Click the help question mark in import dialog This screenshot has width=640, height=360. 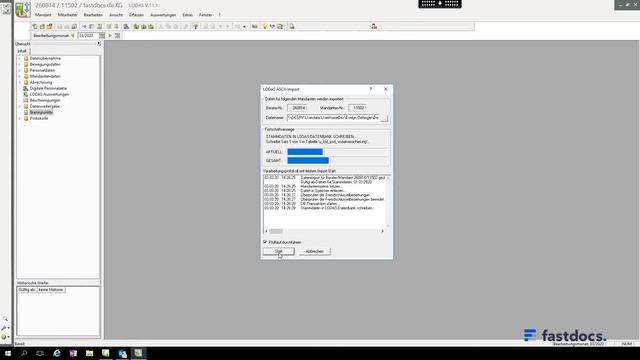click(x=371, y=89)
